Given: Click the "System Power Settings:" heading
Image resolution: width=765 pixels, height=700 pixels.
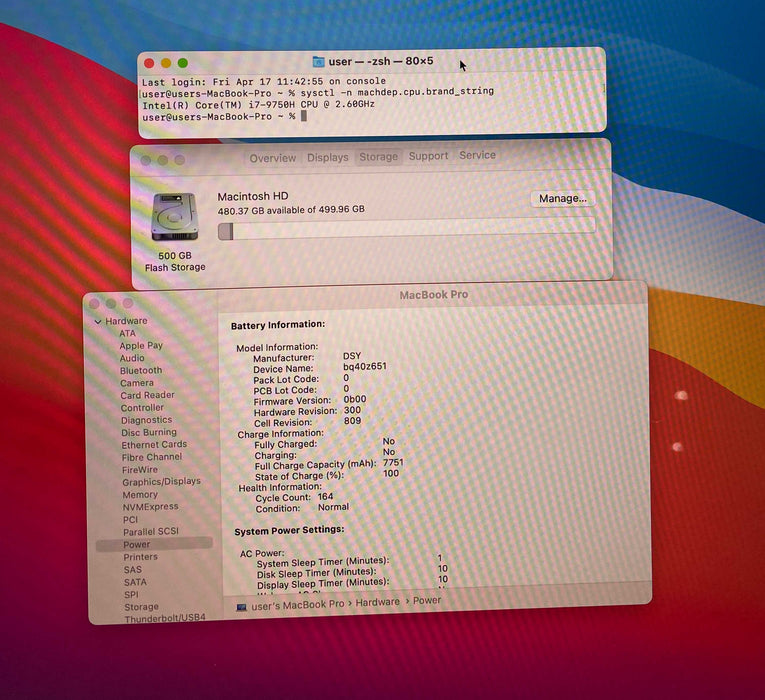Looking at the screenshot, I should 289,531.
